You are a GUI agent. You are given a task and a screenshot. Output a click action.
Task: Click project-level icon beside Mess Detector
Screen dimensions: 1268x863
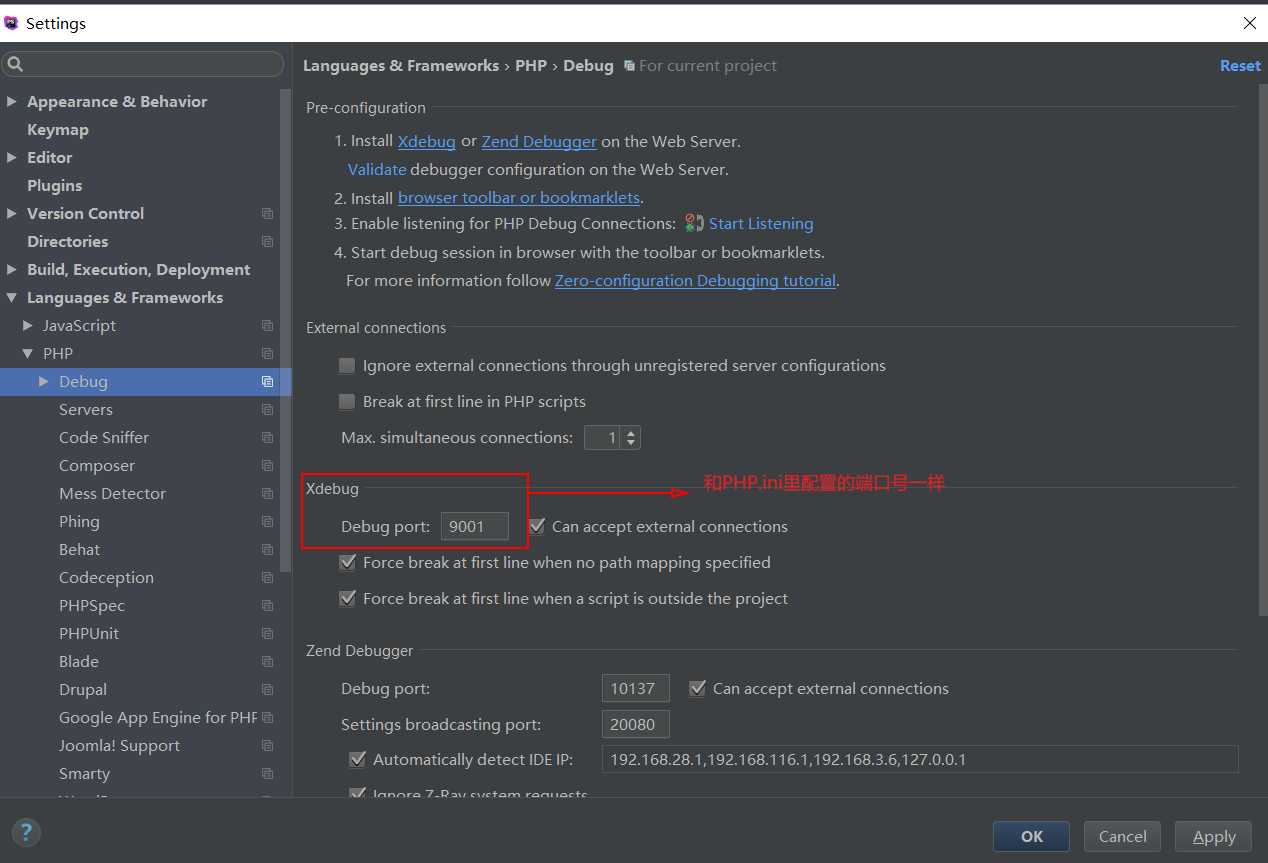(x=267, y=493)
